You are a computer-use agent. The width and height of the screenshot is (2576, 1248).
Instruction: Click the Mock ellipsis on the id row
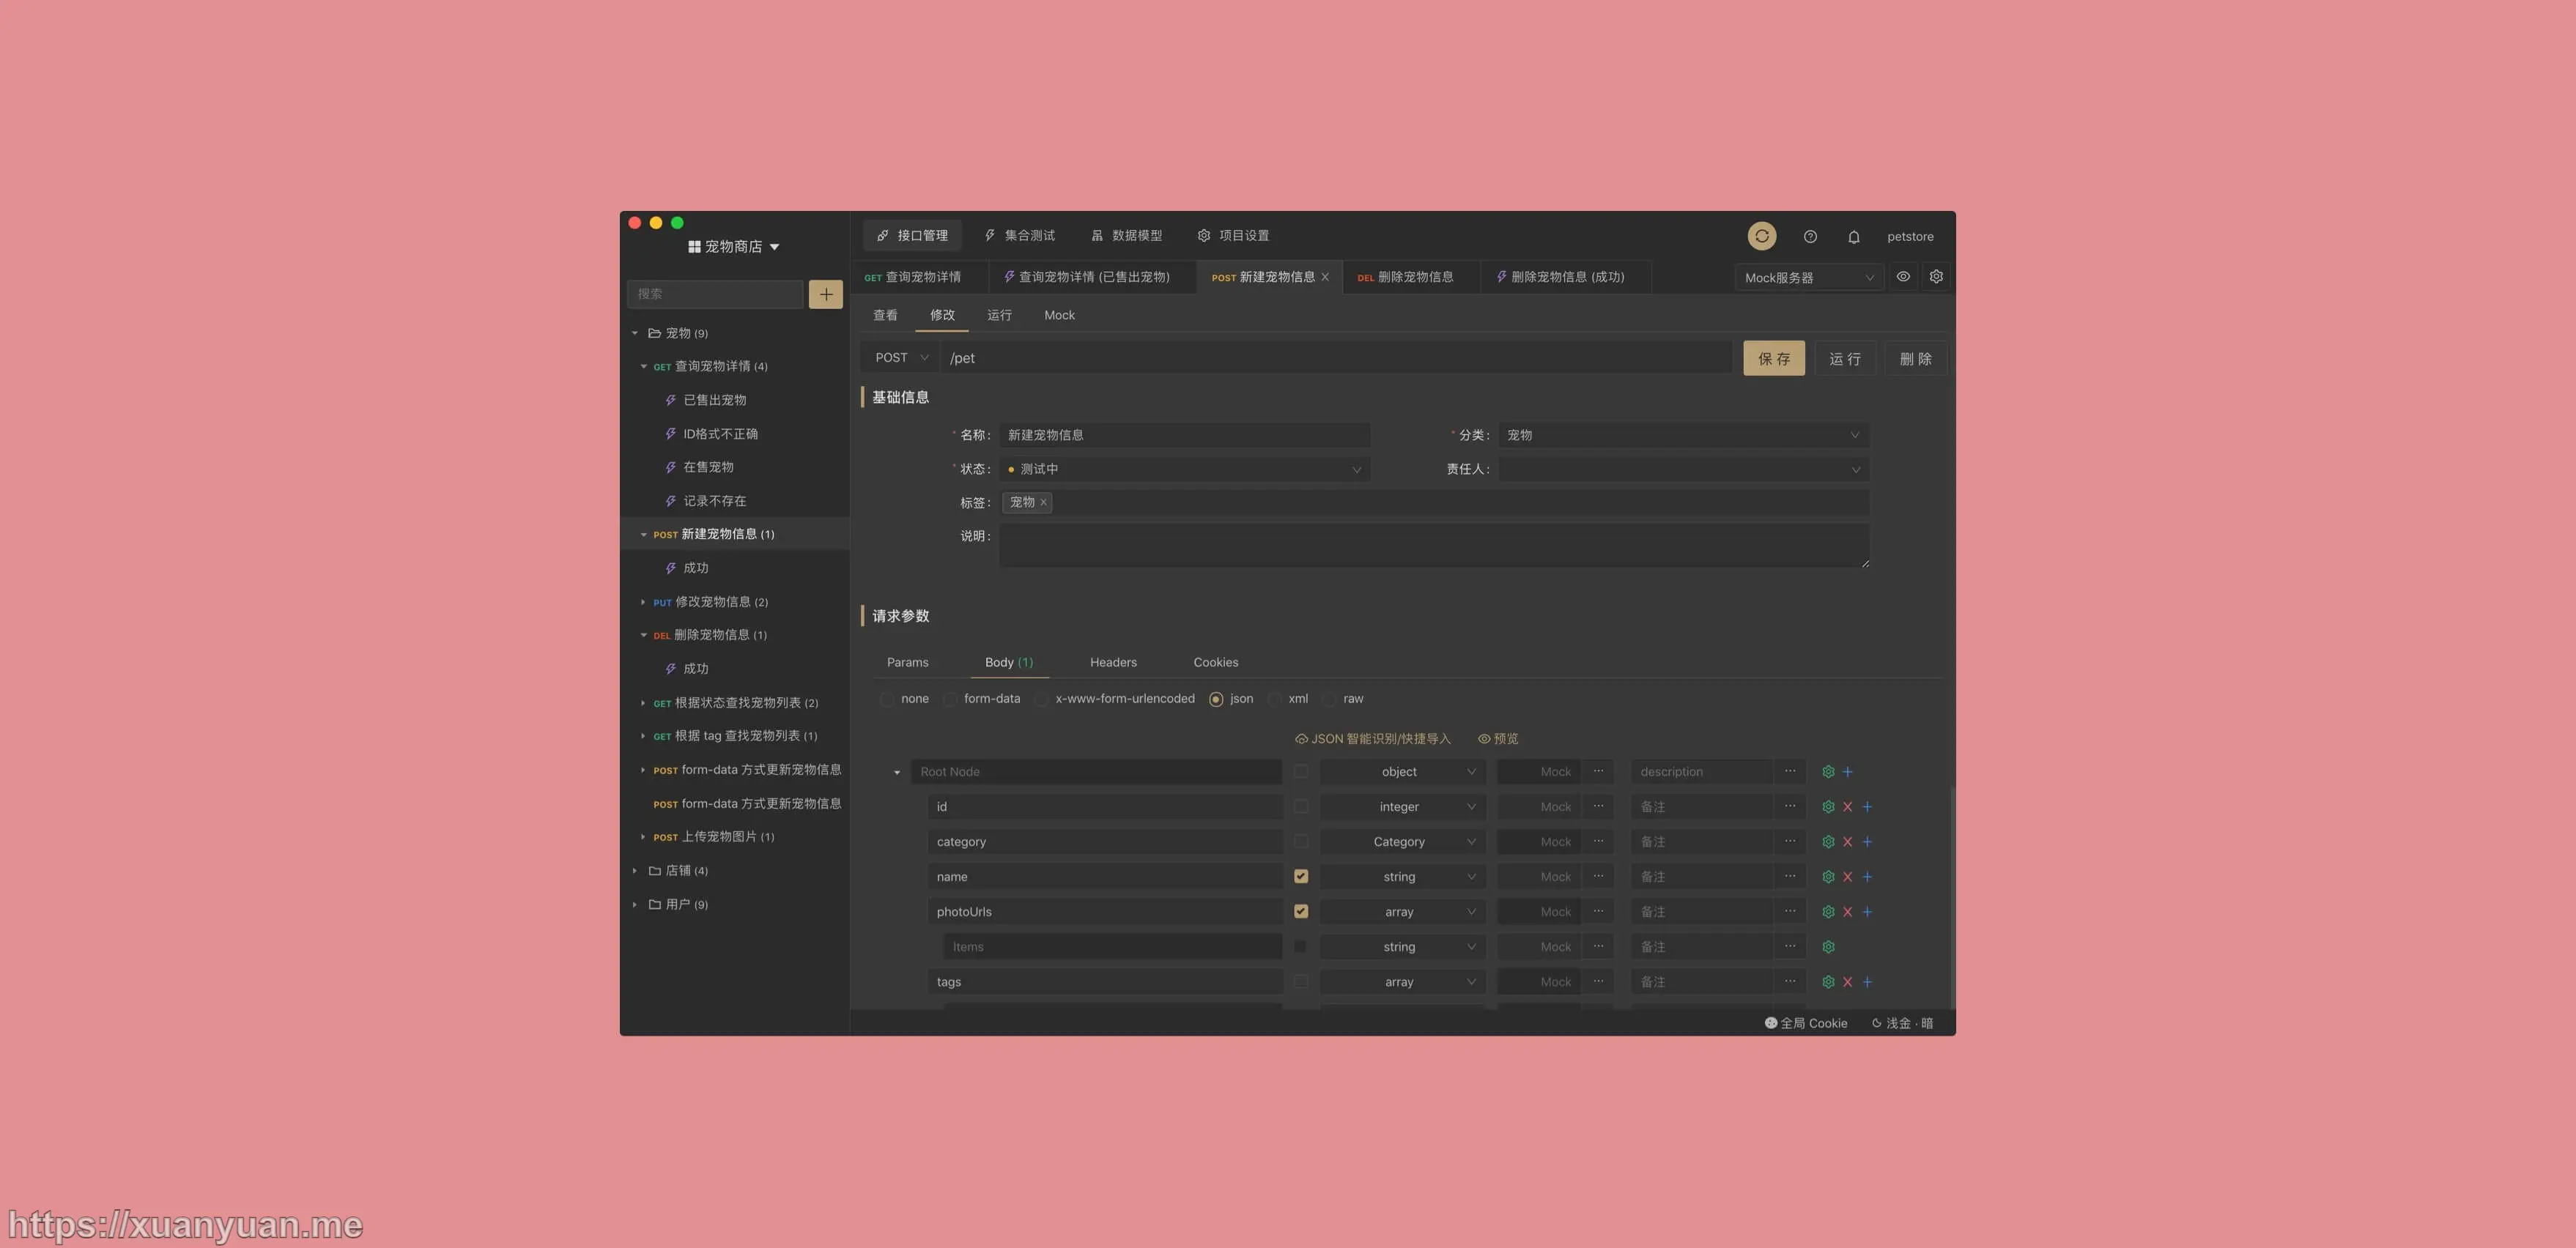(1598, 806)
